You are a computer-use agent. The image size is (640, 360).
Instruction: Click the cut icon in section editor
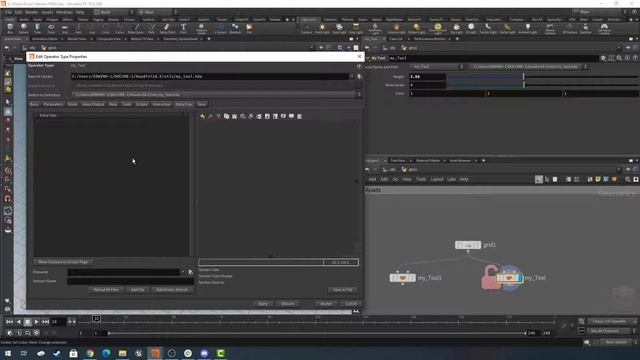(x=218, y=116)
